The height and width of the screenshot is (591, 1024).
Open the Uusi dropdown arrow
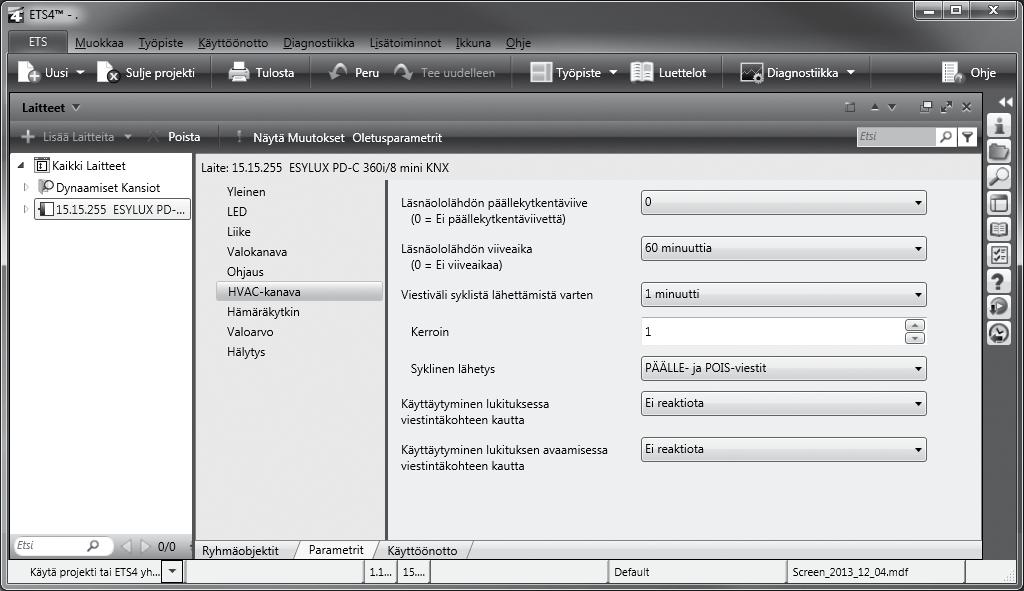[x=80, y=72]
